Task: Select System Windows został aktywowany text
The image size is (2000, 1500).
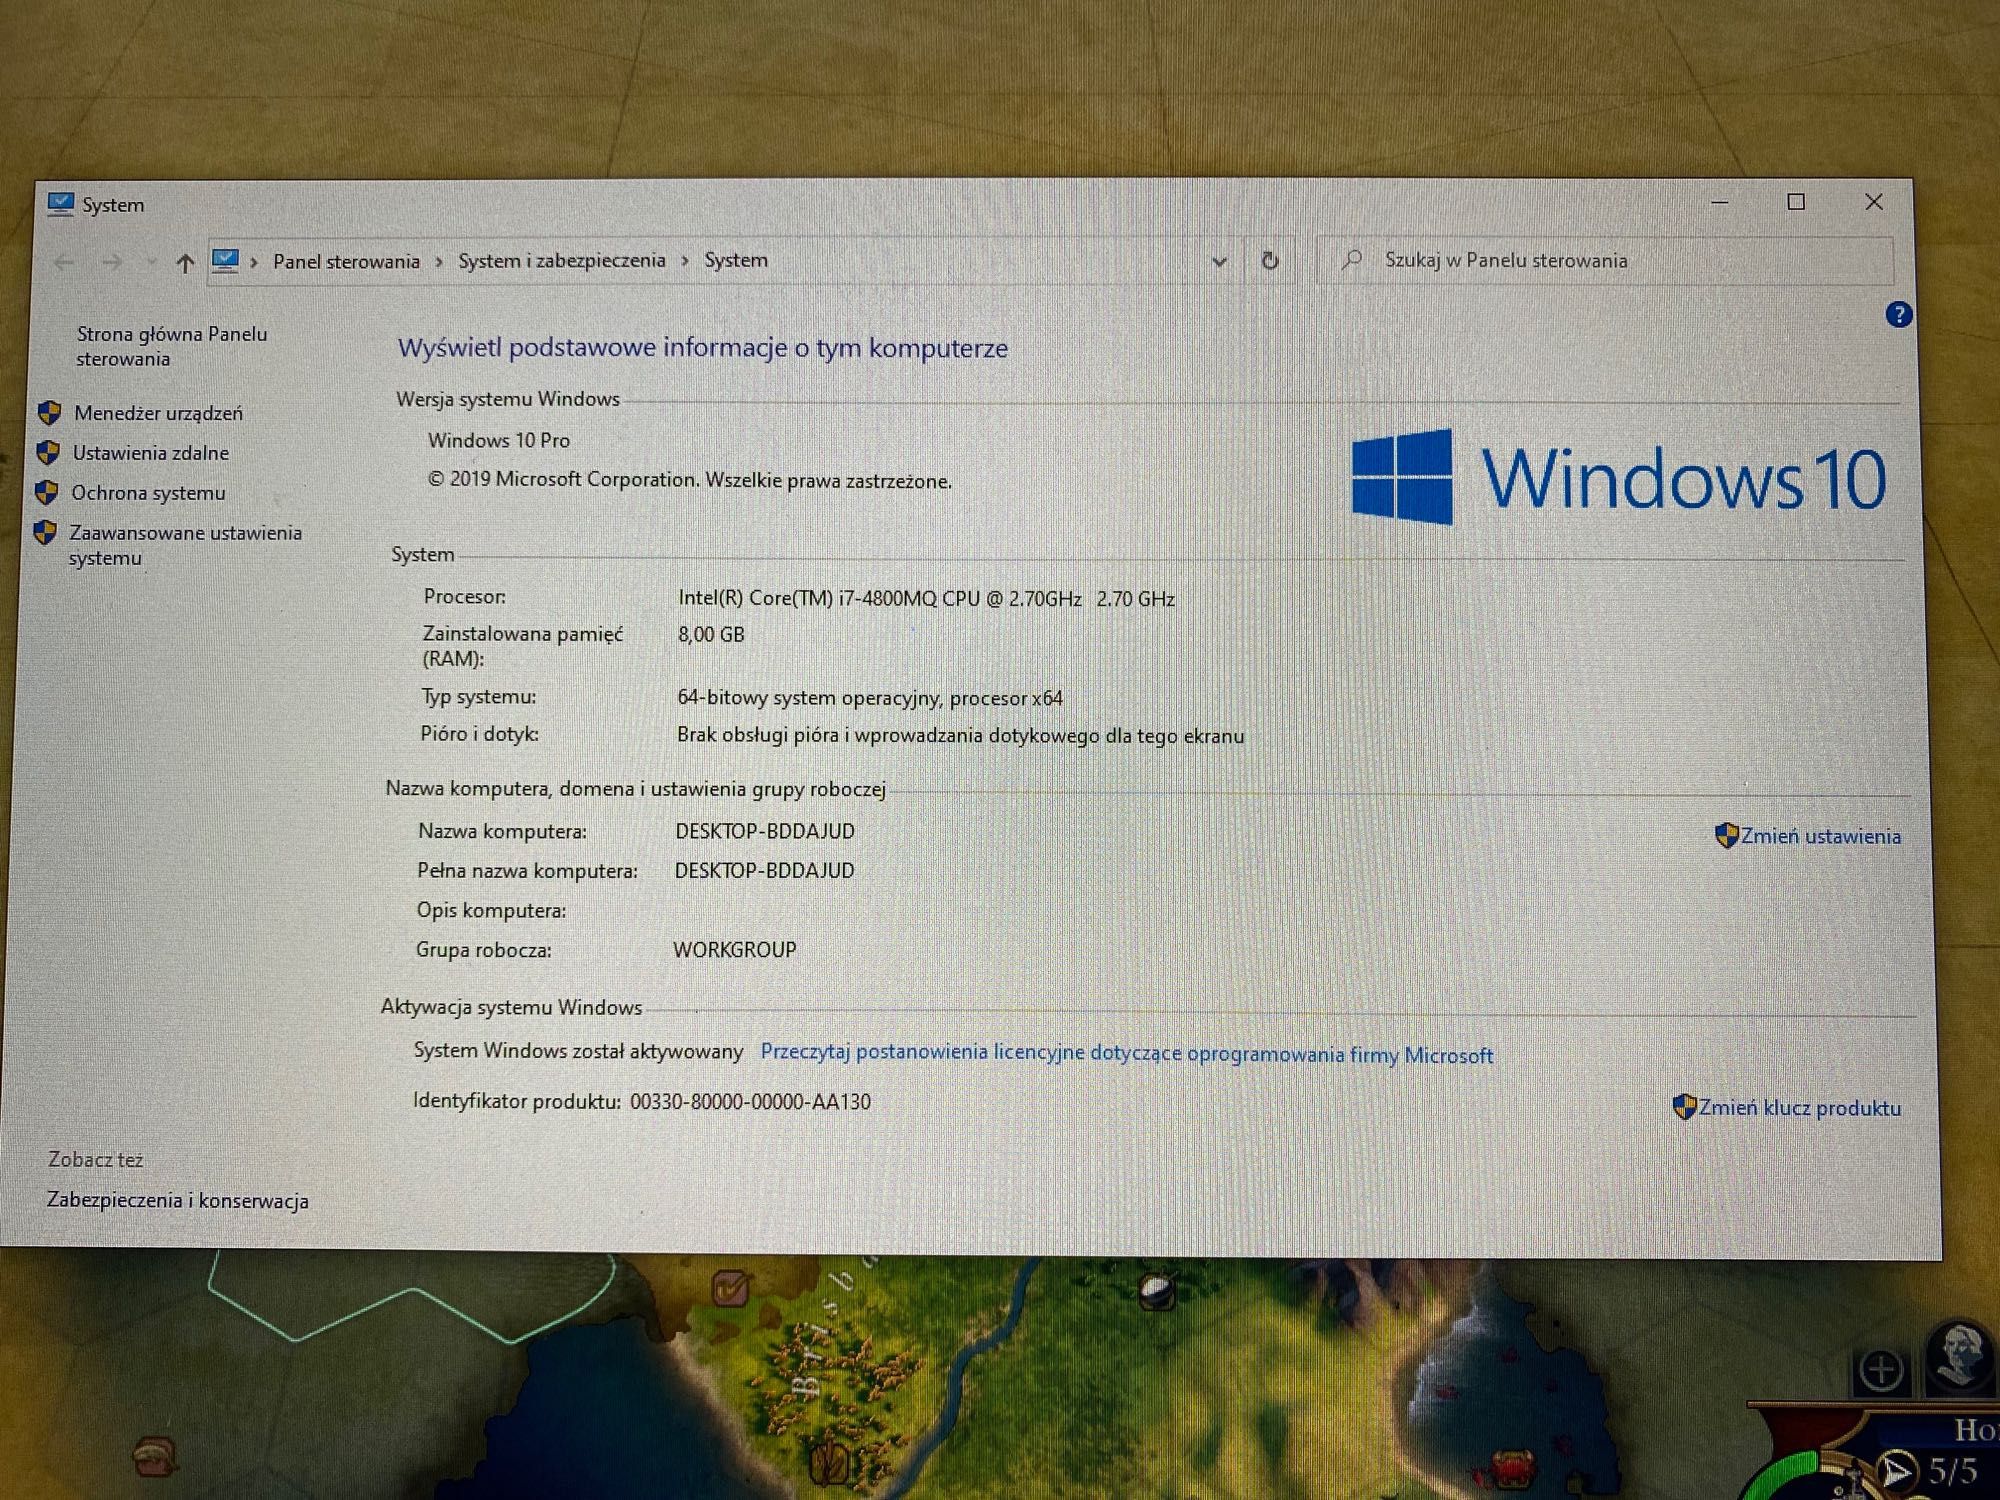Action: pyautogui.click(x=578, y=1051)
